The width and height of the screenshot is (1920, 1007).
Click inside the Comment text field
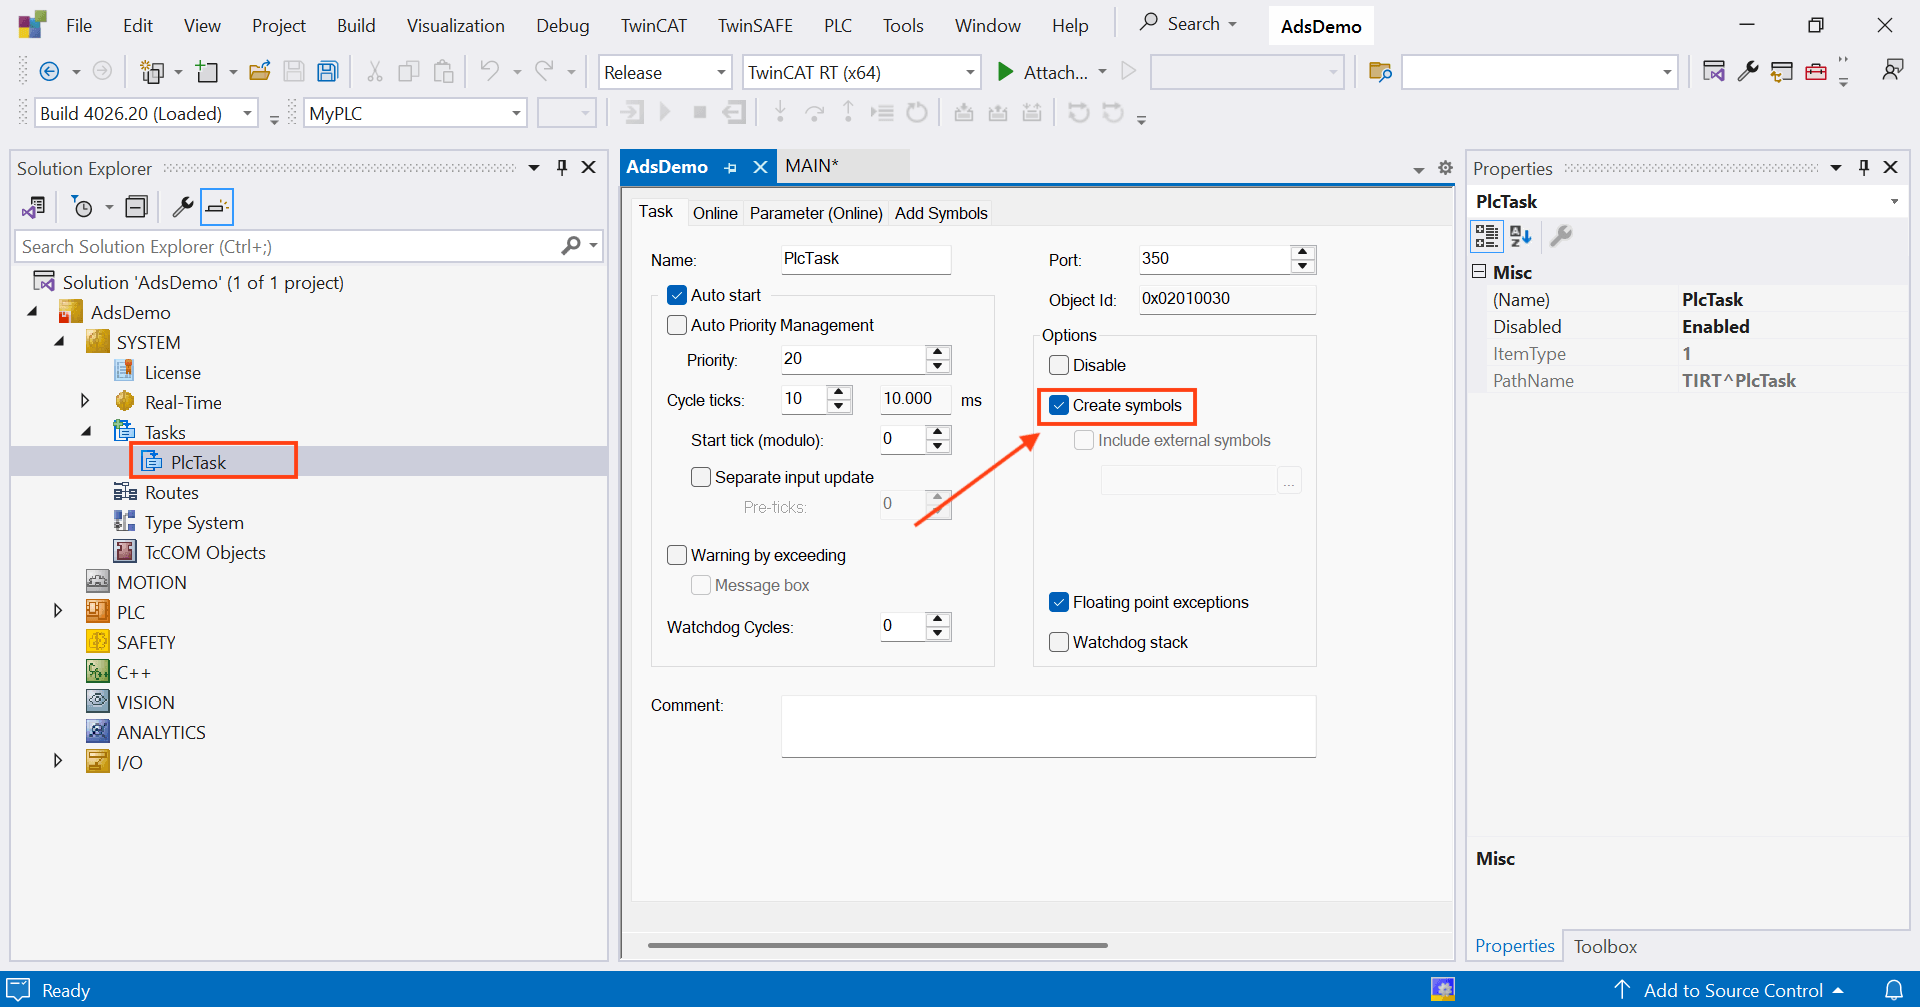click(1047, 726)
